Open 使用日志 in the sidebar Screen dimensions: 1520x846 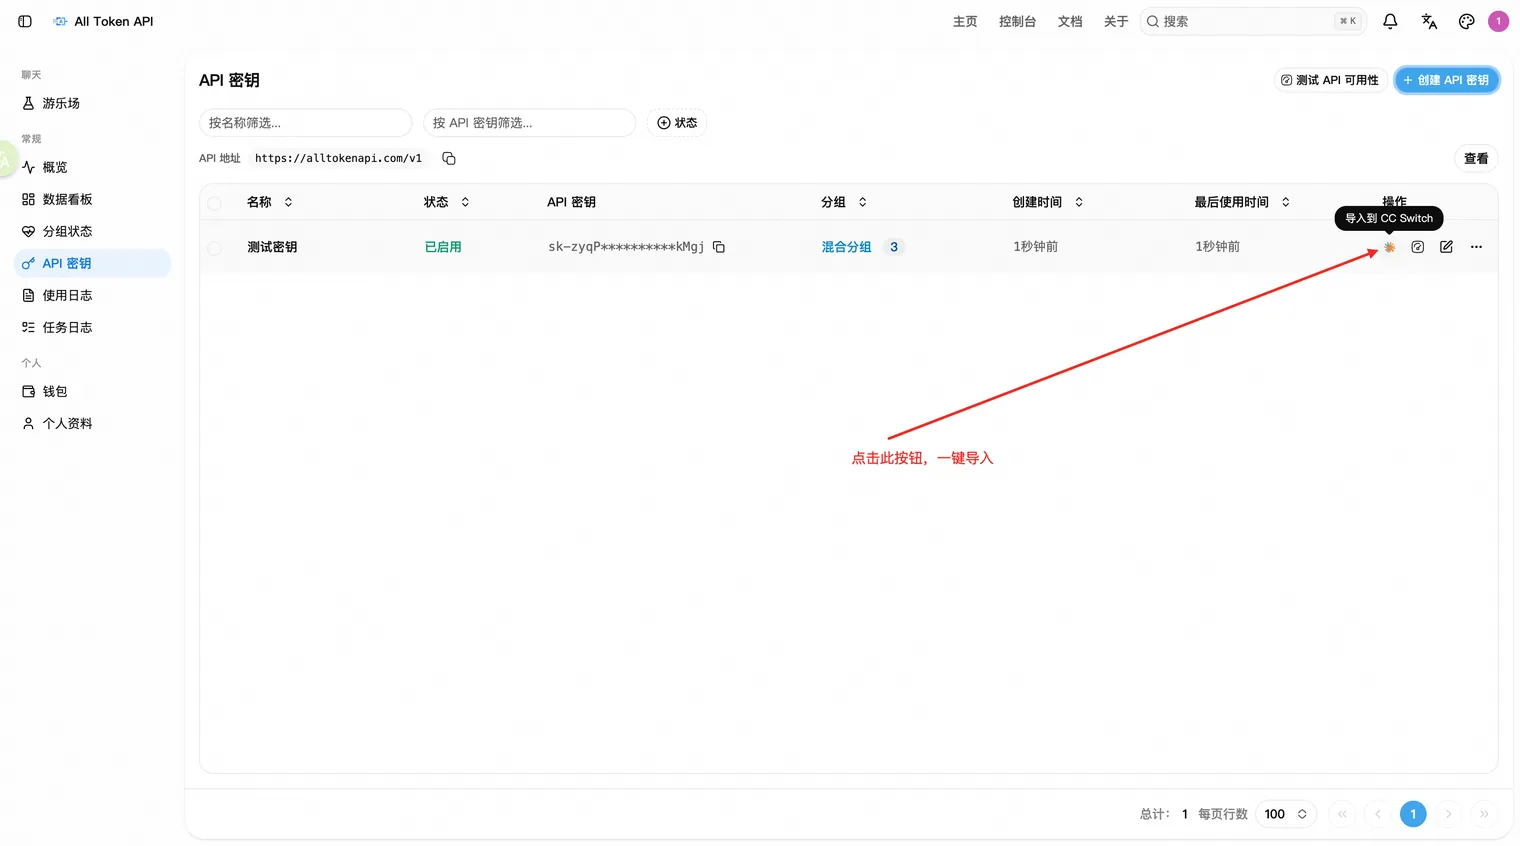point(93,295)
